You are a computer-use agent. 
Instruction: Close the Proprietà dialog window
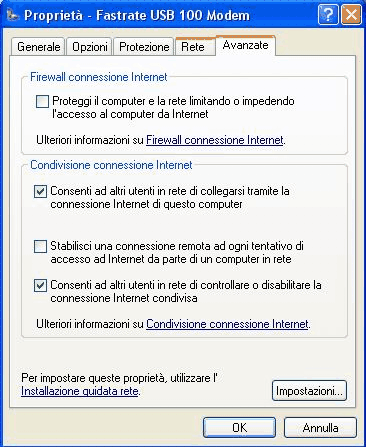[351, 15]
